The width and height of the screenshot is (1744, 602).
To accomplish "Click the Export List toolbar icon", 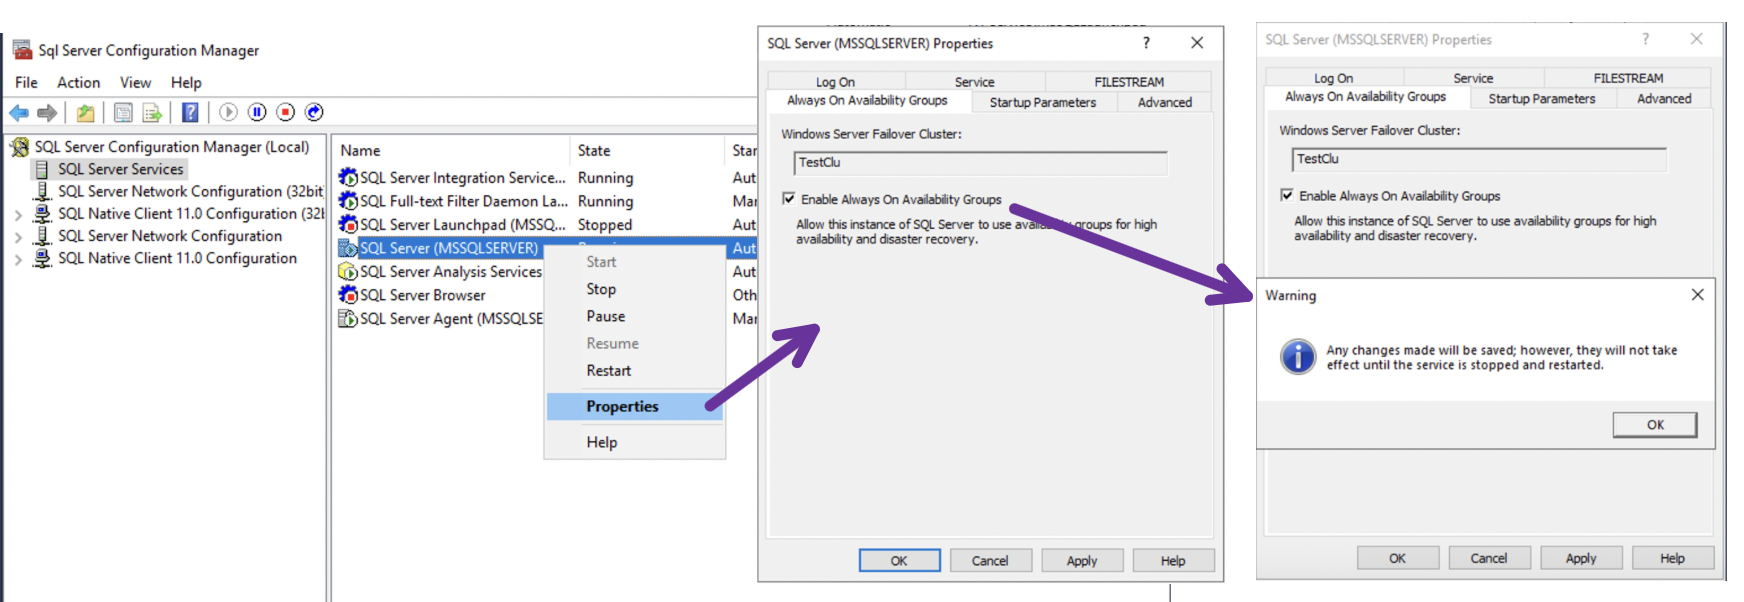I will point(152,113).
